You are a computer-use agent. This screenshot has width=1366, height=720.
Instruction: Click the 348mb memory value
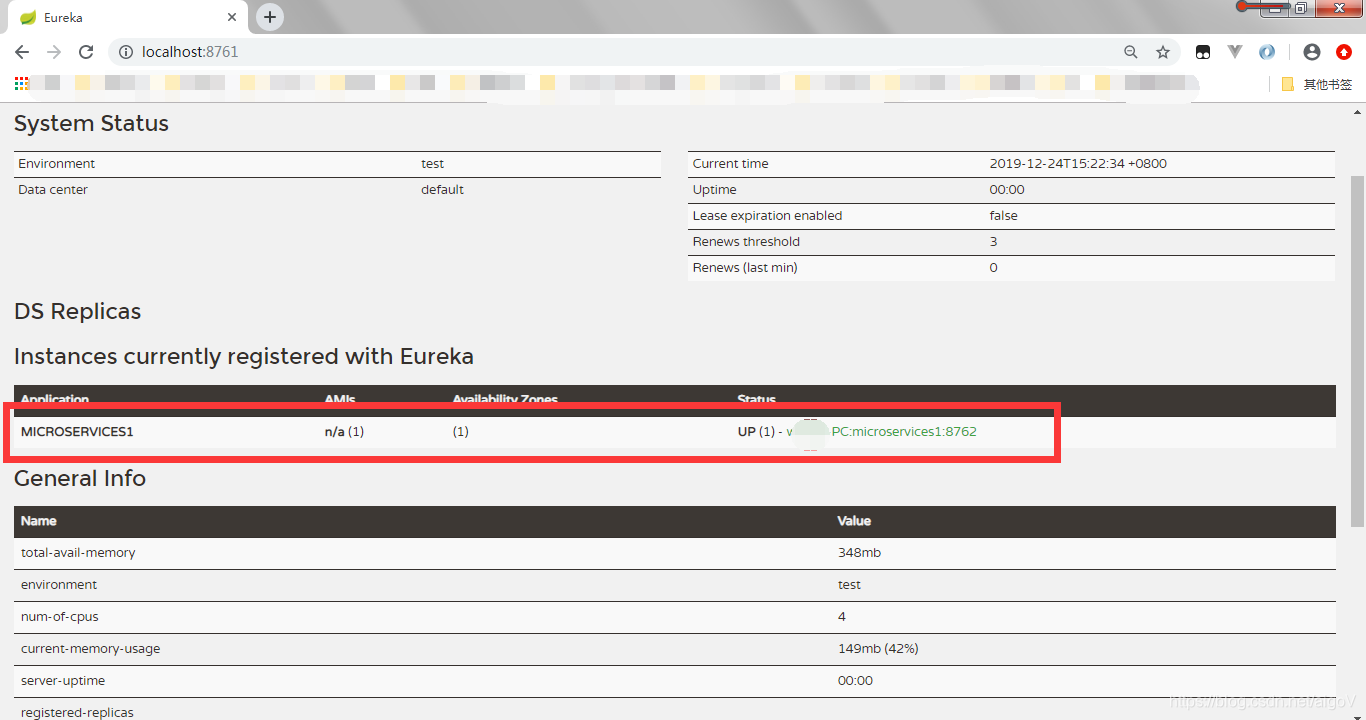click(859, 553)
